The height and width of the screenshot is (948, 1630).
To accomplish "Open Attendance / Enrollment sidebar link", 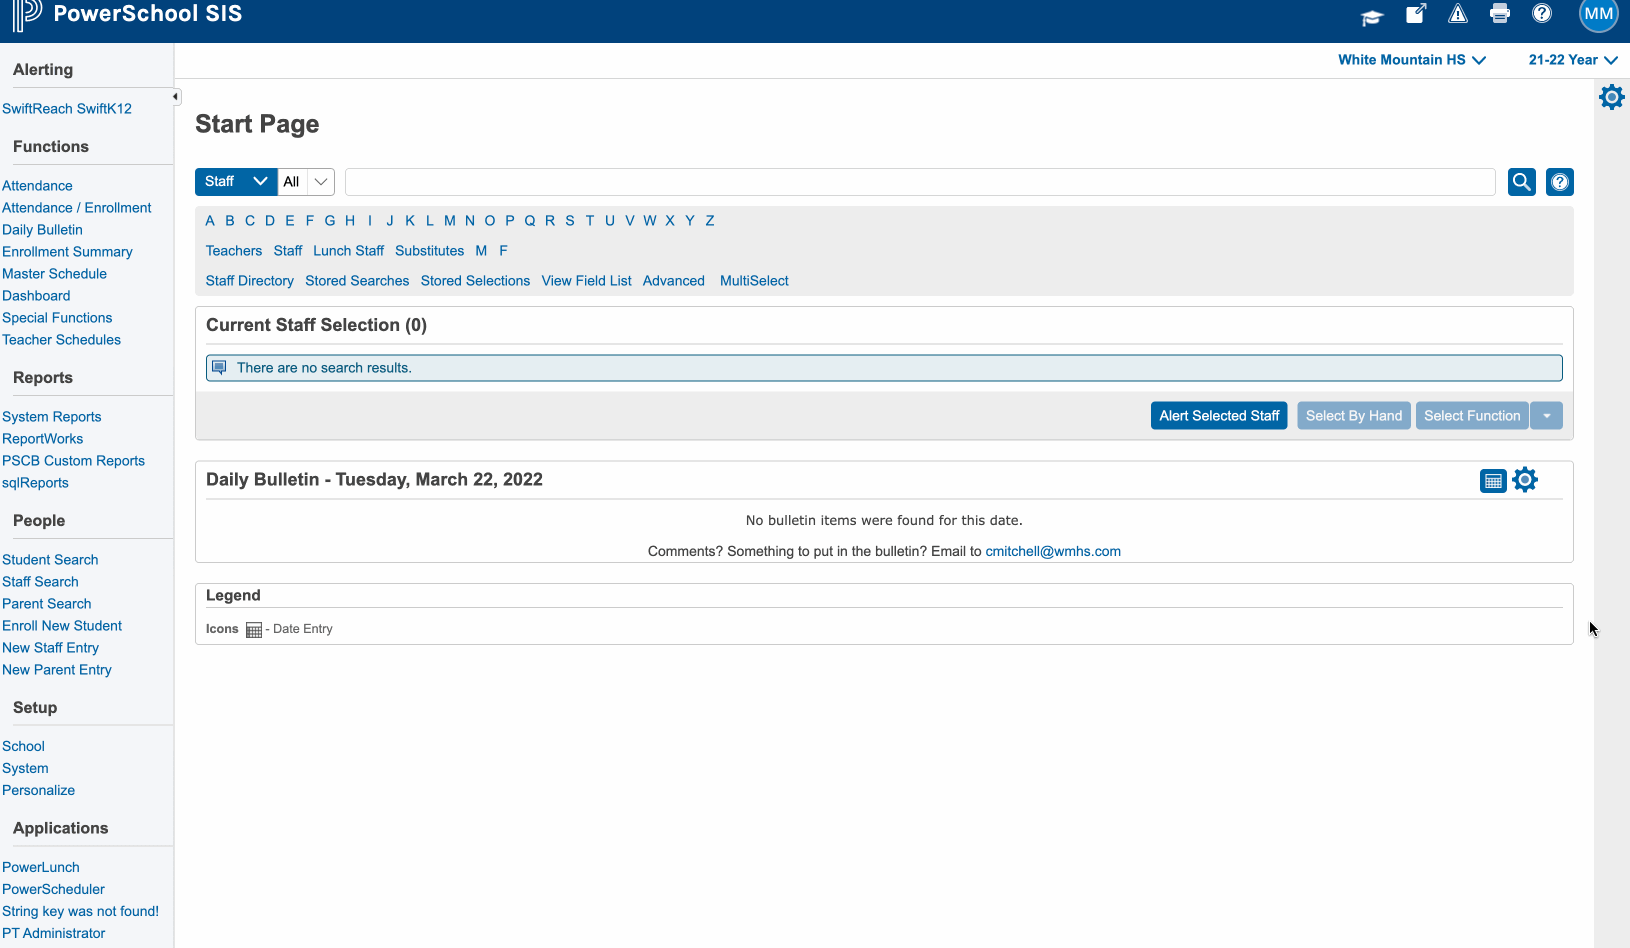I will click(x=77, y=208).
